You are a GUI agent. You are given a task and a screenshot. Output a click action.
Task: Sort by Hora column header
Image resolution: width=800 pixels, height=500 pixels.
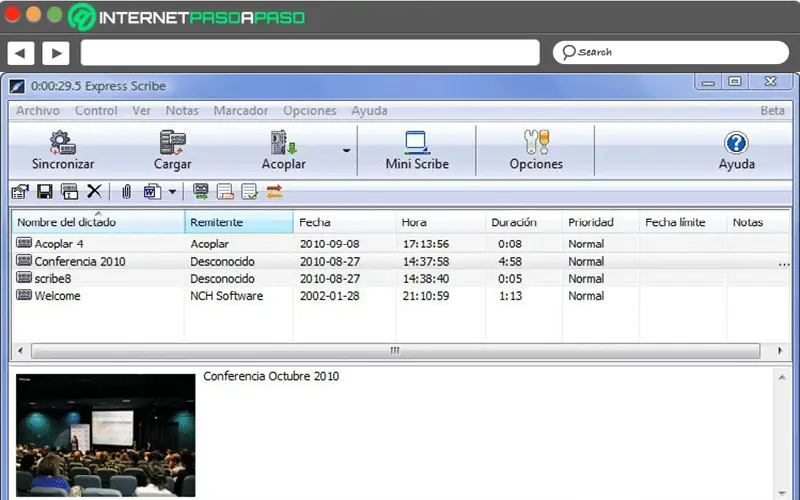[x=440, y=222]
